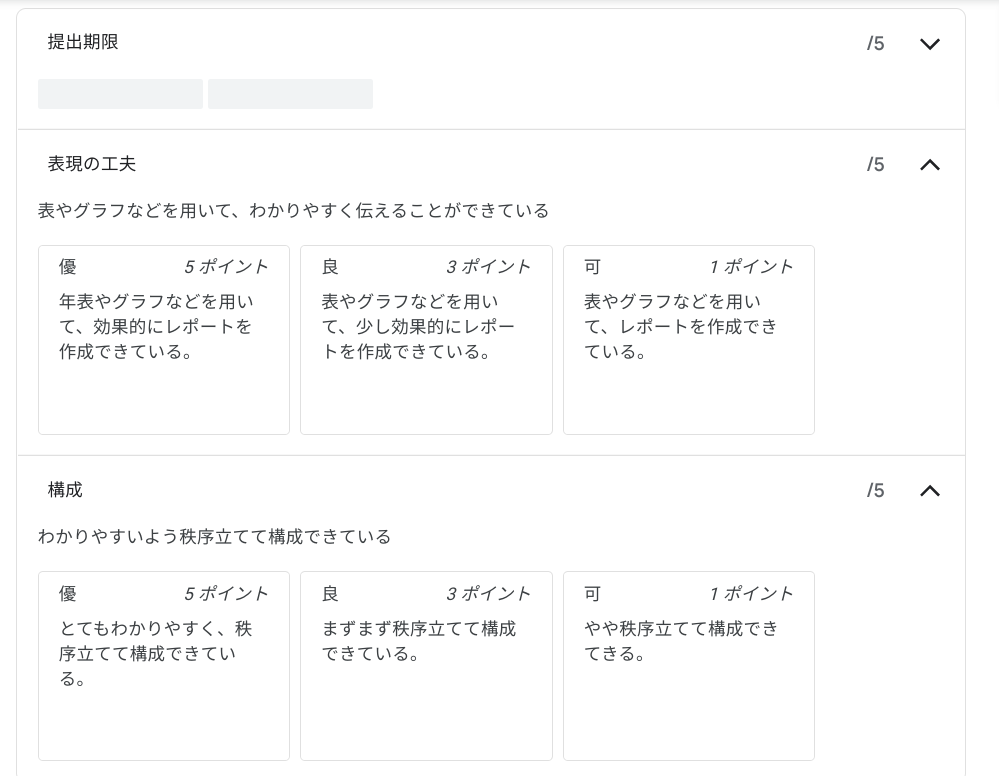Screen dimensions: 999x776
Task: Select 優 5ポイント card under 表現の工夫
Action: [164, 340]
